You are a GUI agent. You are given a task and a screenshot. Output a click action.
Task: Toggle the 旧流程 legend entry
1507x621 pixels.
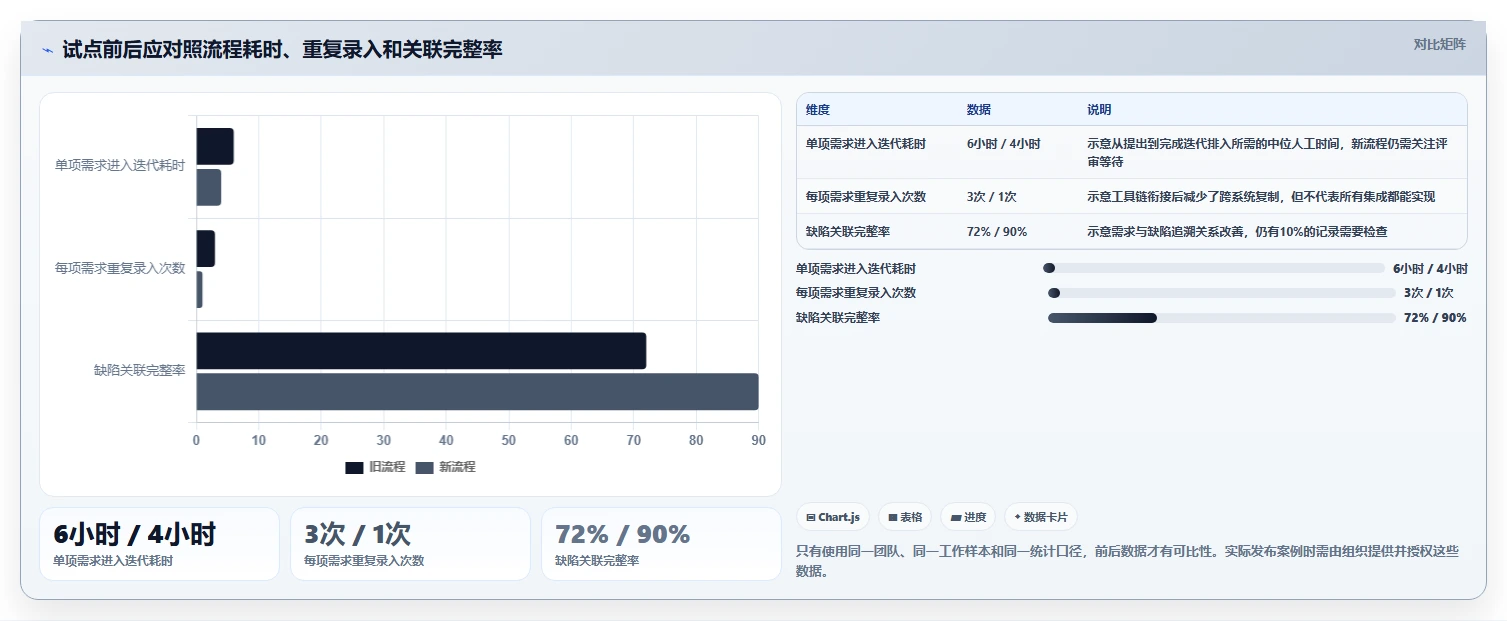pos(375,467)
